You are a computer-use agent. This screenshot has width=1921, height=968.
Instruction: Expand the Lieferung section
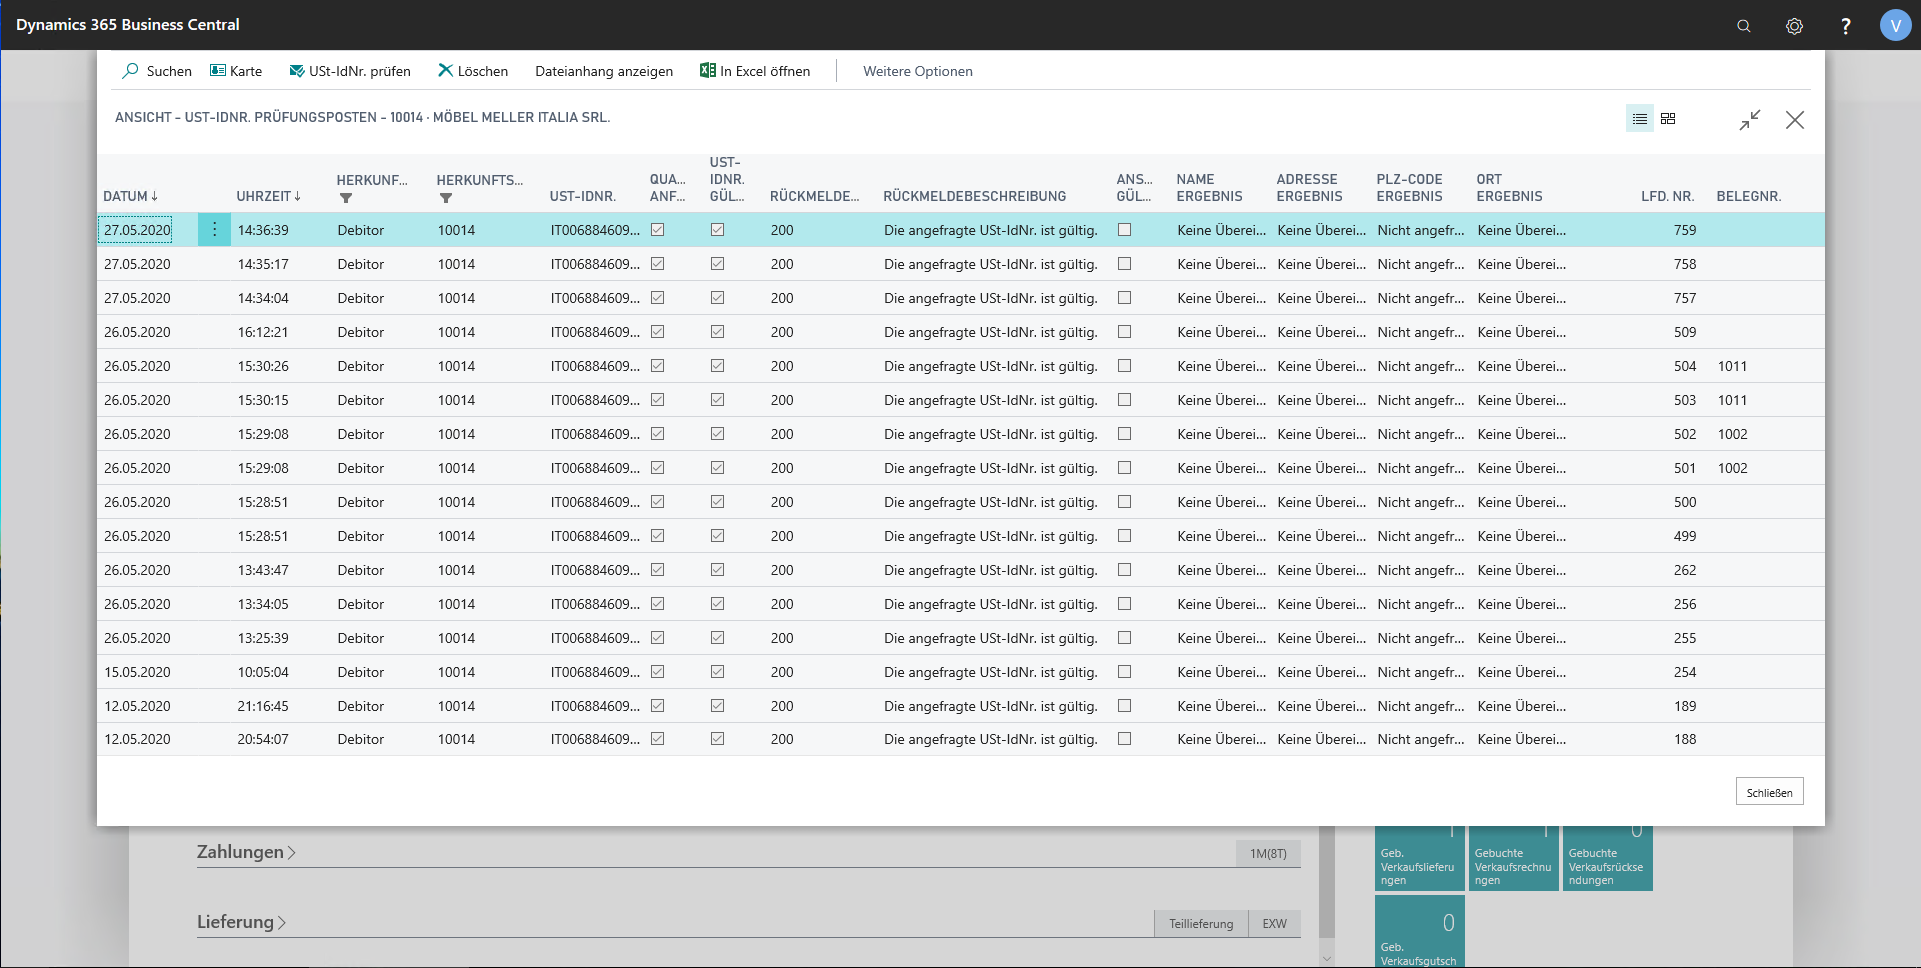click(241, 922)
